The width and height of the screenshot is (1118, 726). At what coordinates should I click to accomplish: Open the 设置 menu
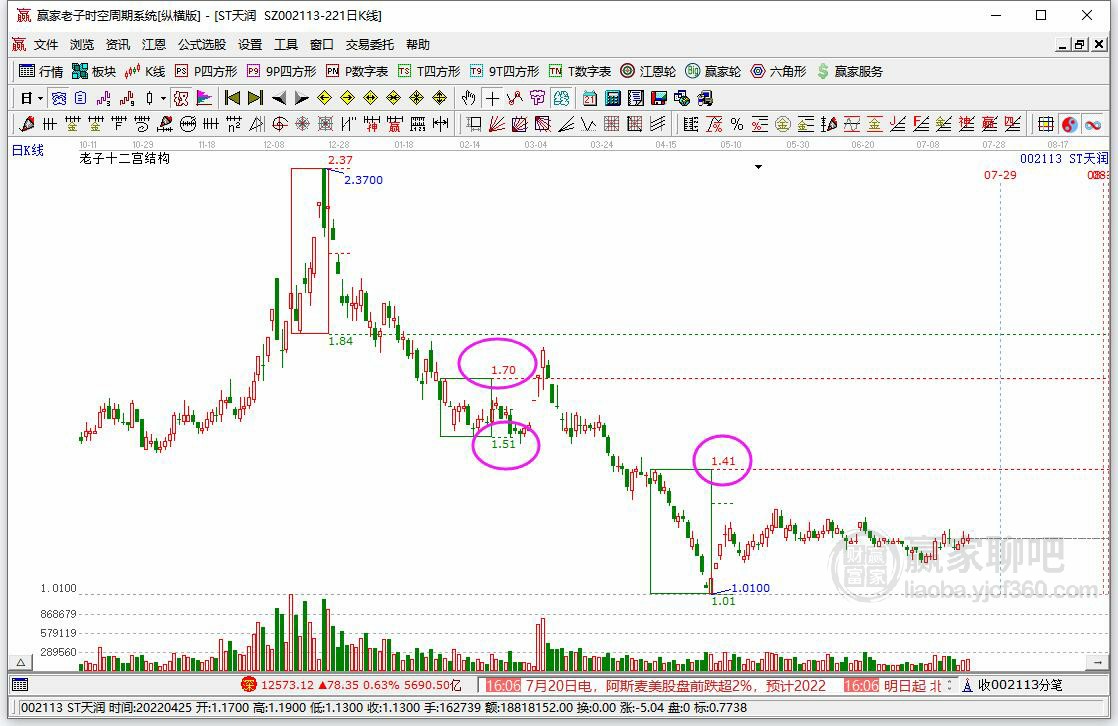[250, 44]
